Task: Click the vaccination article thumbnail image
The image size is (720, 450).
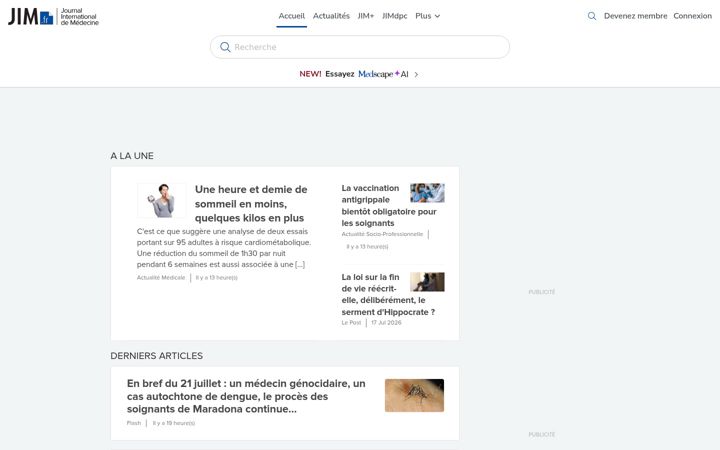Action: 427,193
